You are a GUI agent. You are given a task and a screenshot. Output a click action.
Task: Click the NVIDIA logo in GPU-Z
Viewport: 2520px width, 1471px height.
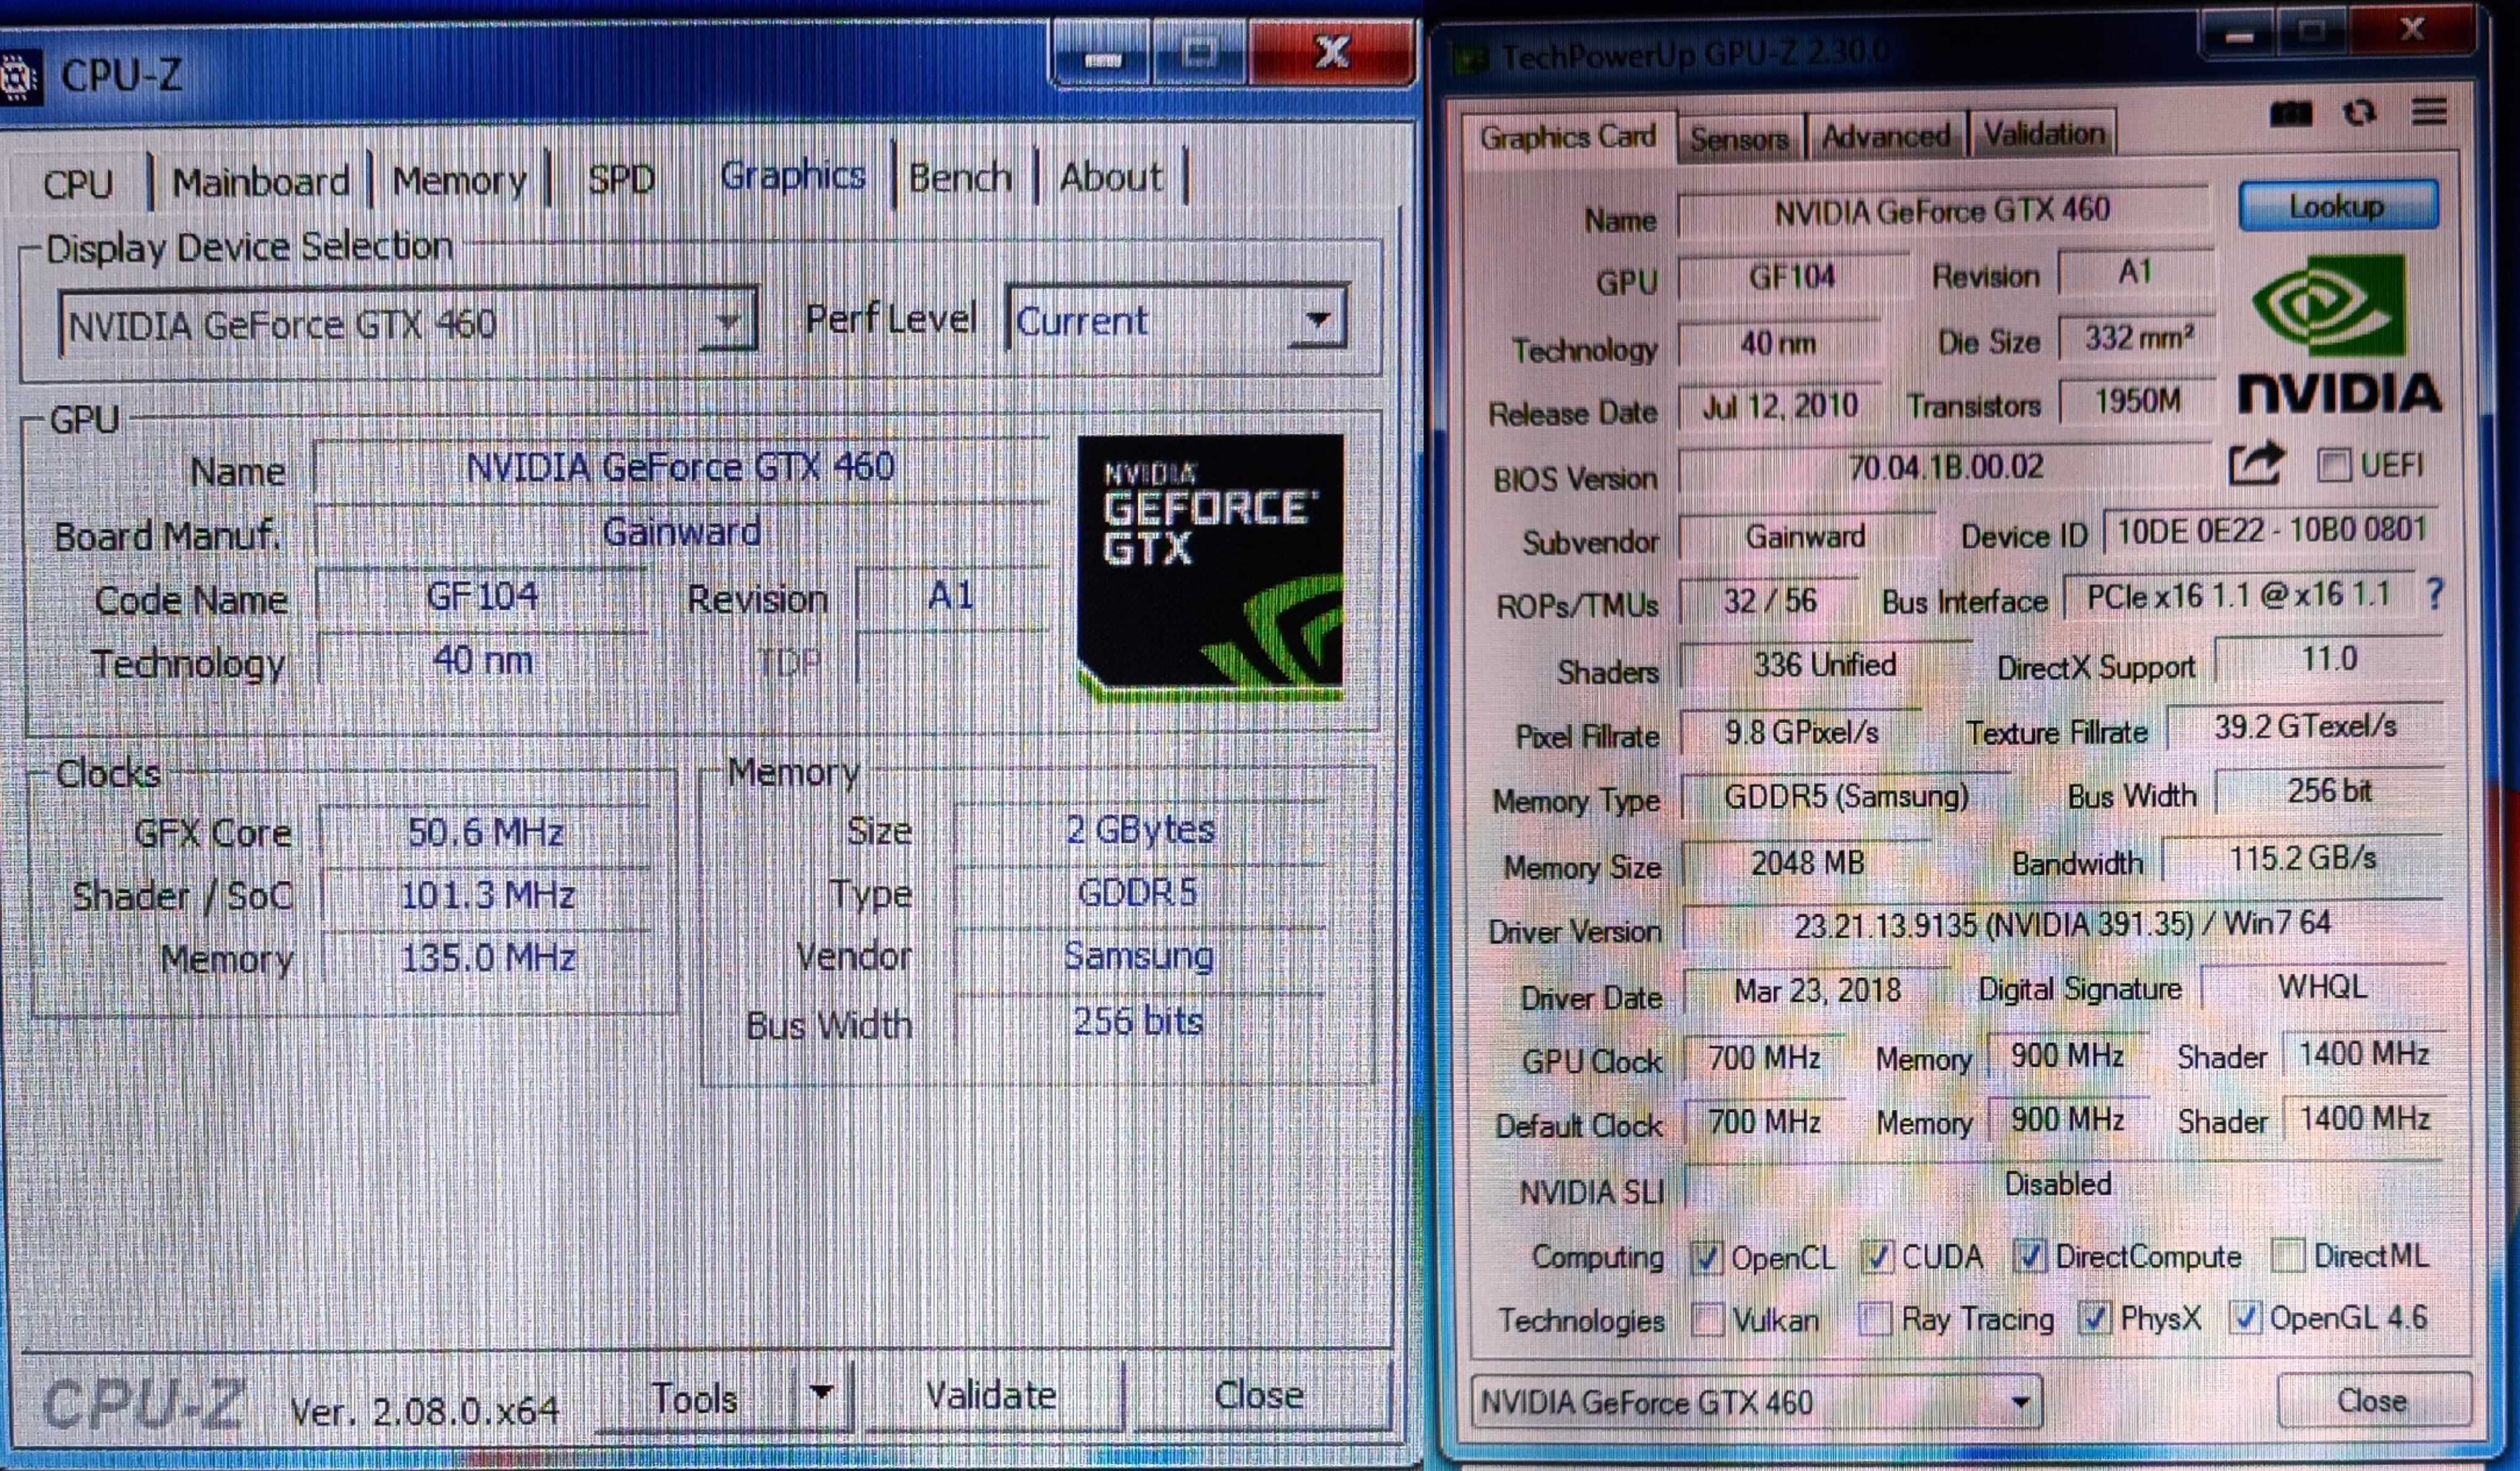pyautogui.click(x=2339, y=334)
